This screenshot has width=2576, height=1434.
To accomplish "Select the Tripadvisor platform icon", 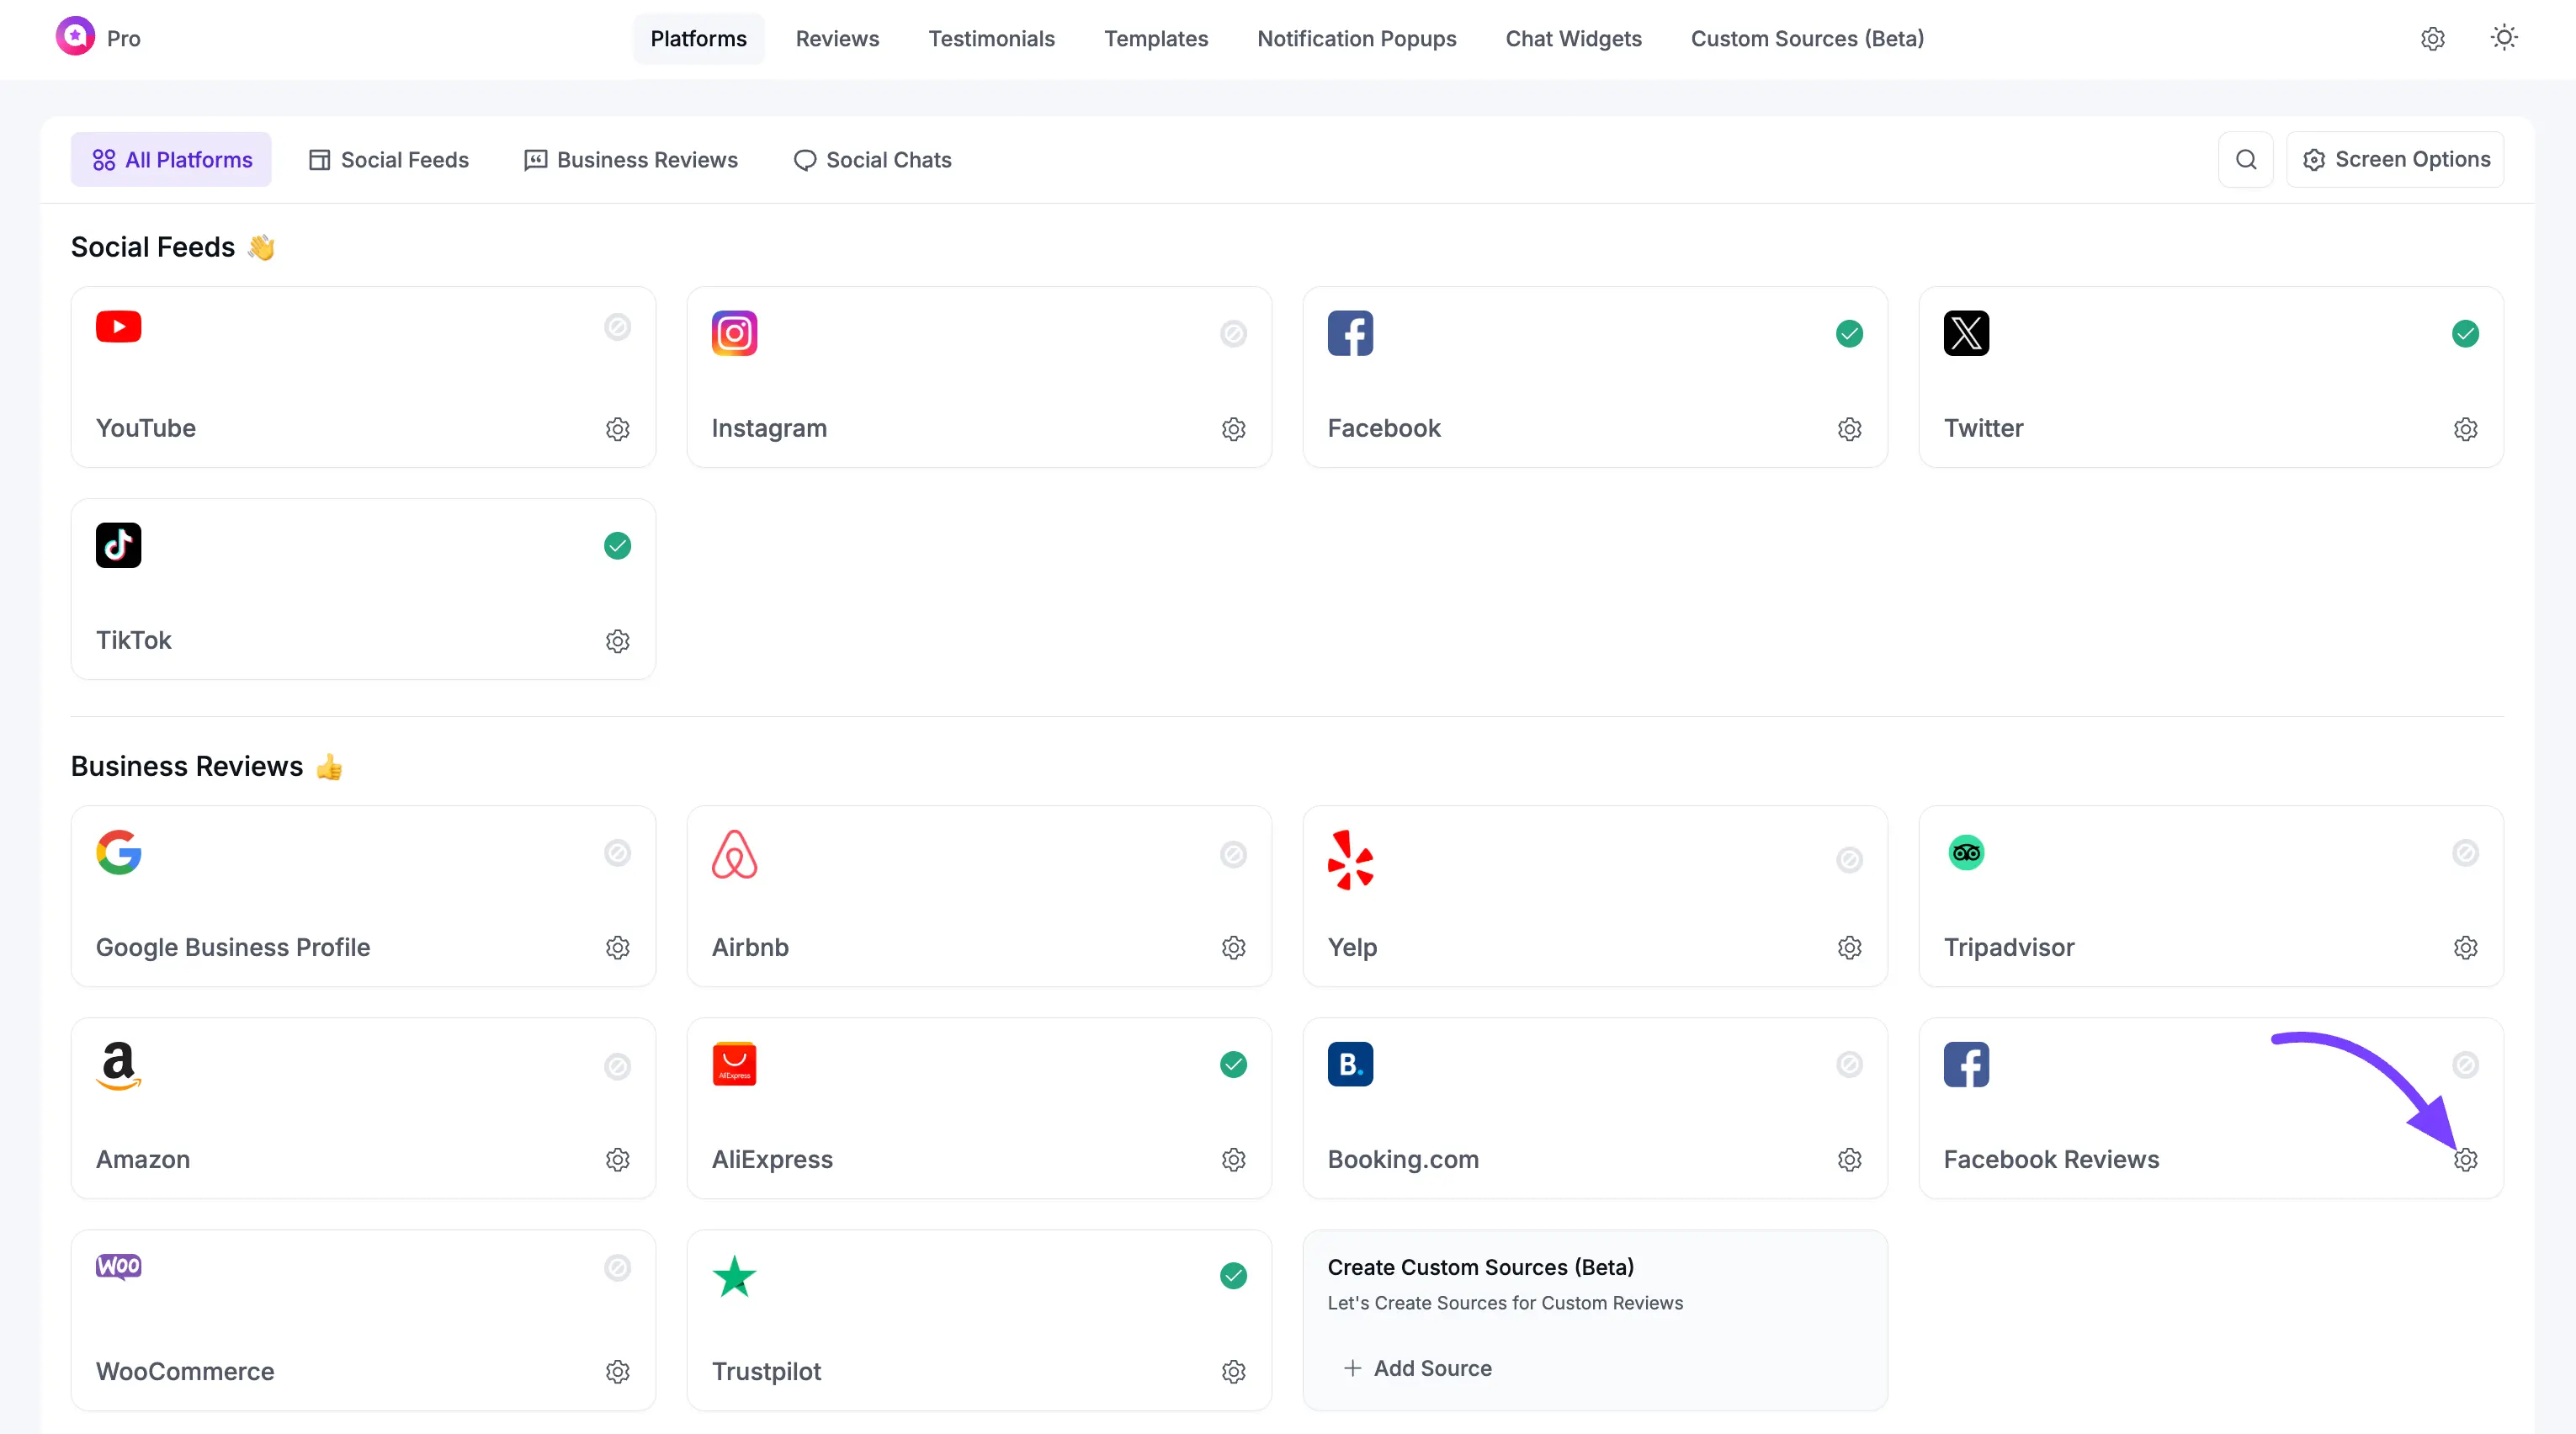I will coord(1966,853).
